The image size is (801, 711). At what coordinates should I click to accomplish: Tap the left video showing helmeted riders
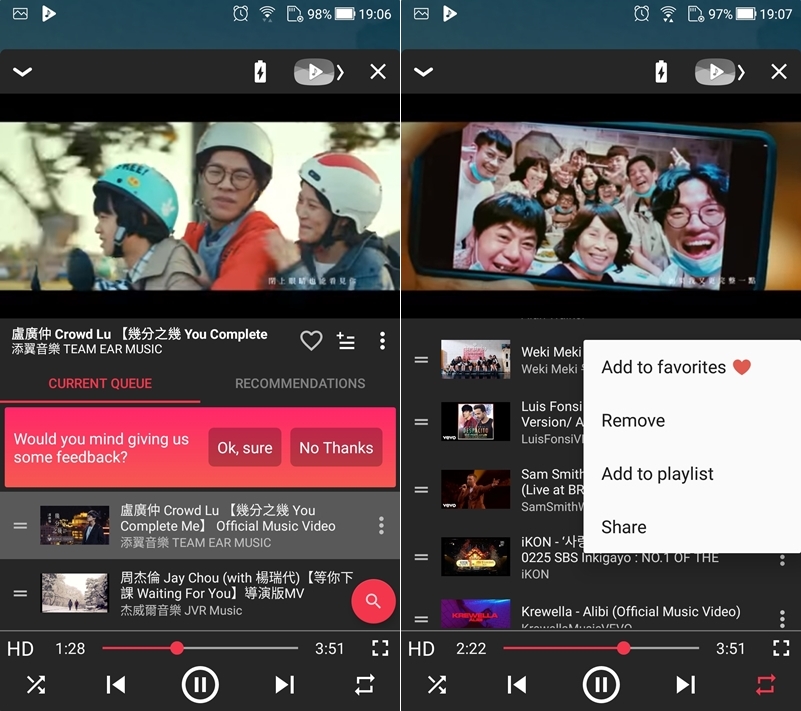click(200, 206)
